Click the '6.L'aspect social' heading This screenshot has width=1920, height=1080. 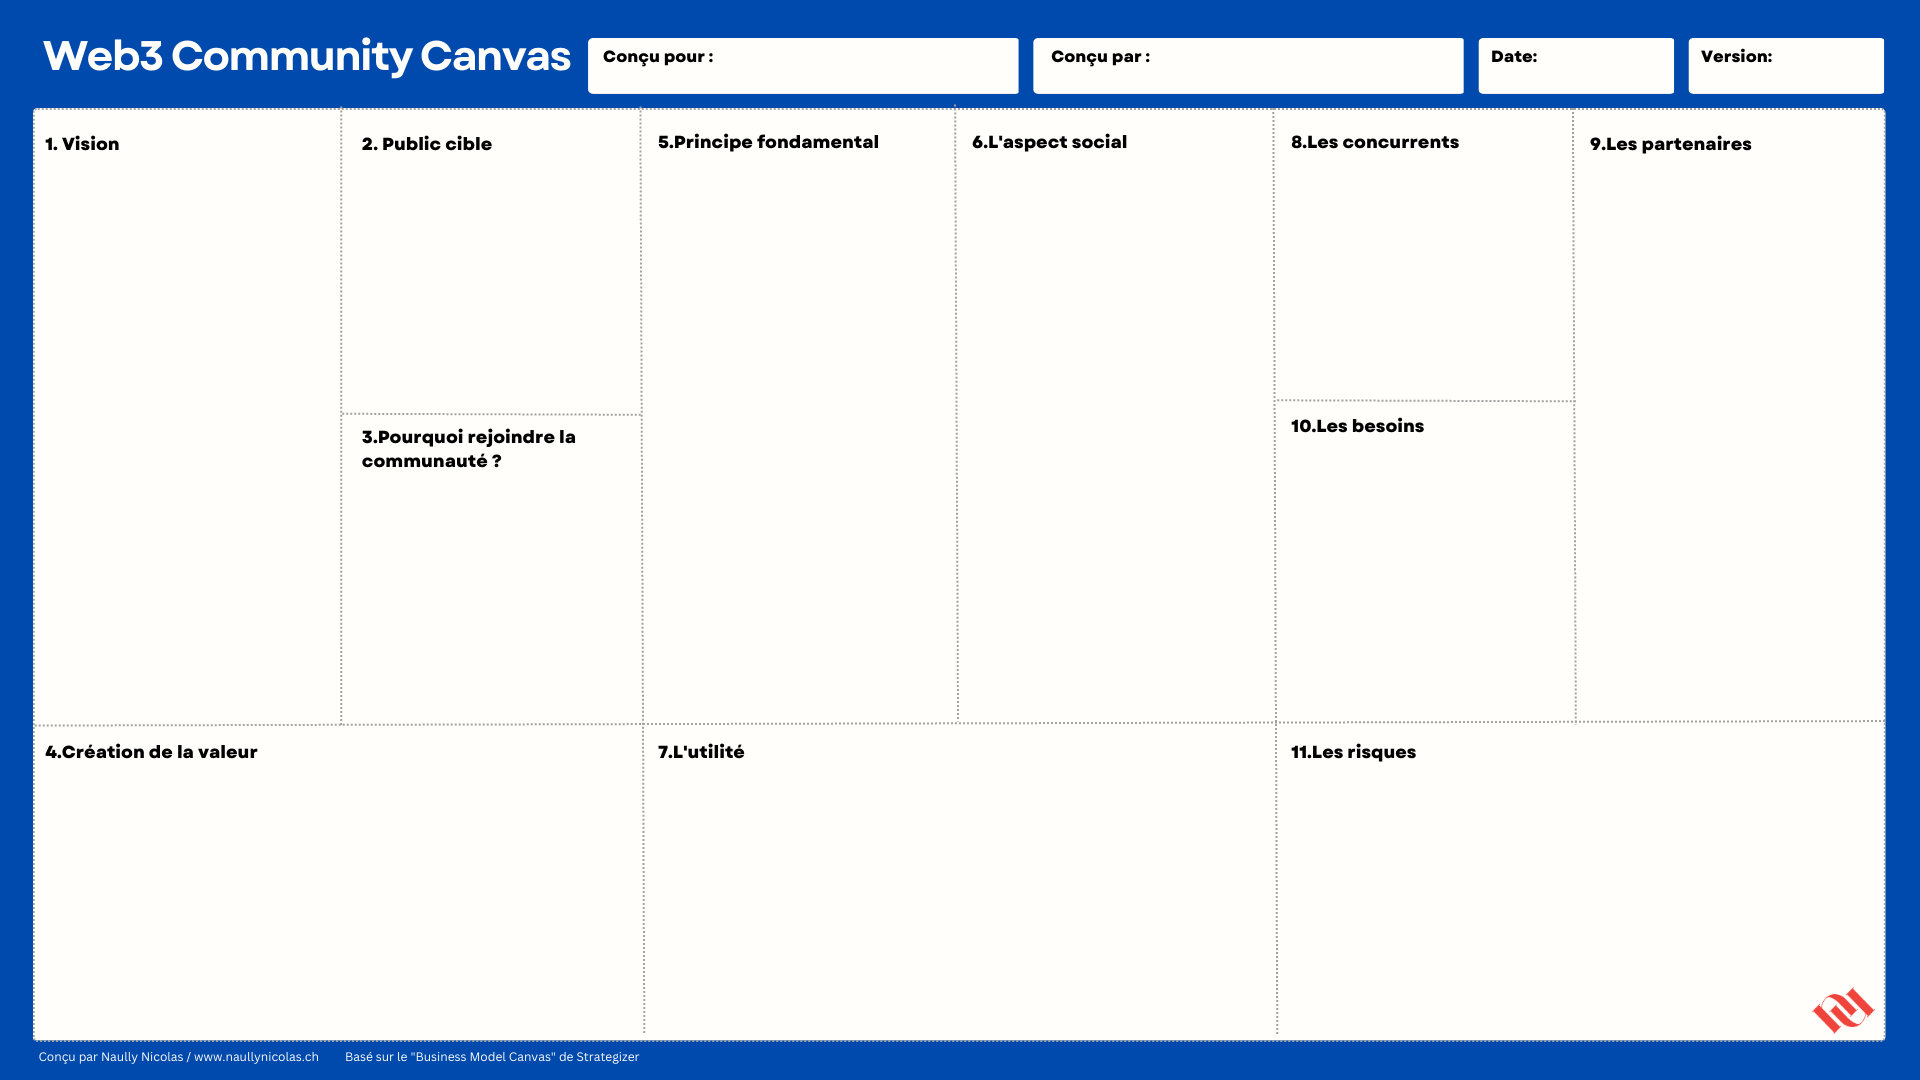(x=1049, y=142)
